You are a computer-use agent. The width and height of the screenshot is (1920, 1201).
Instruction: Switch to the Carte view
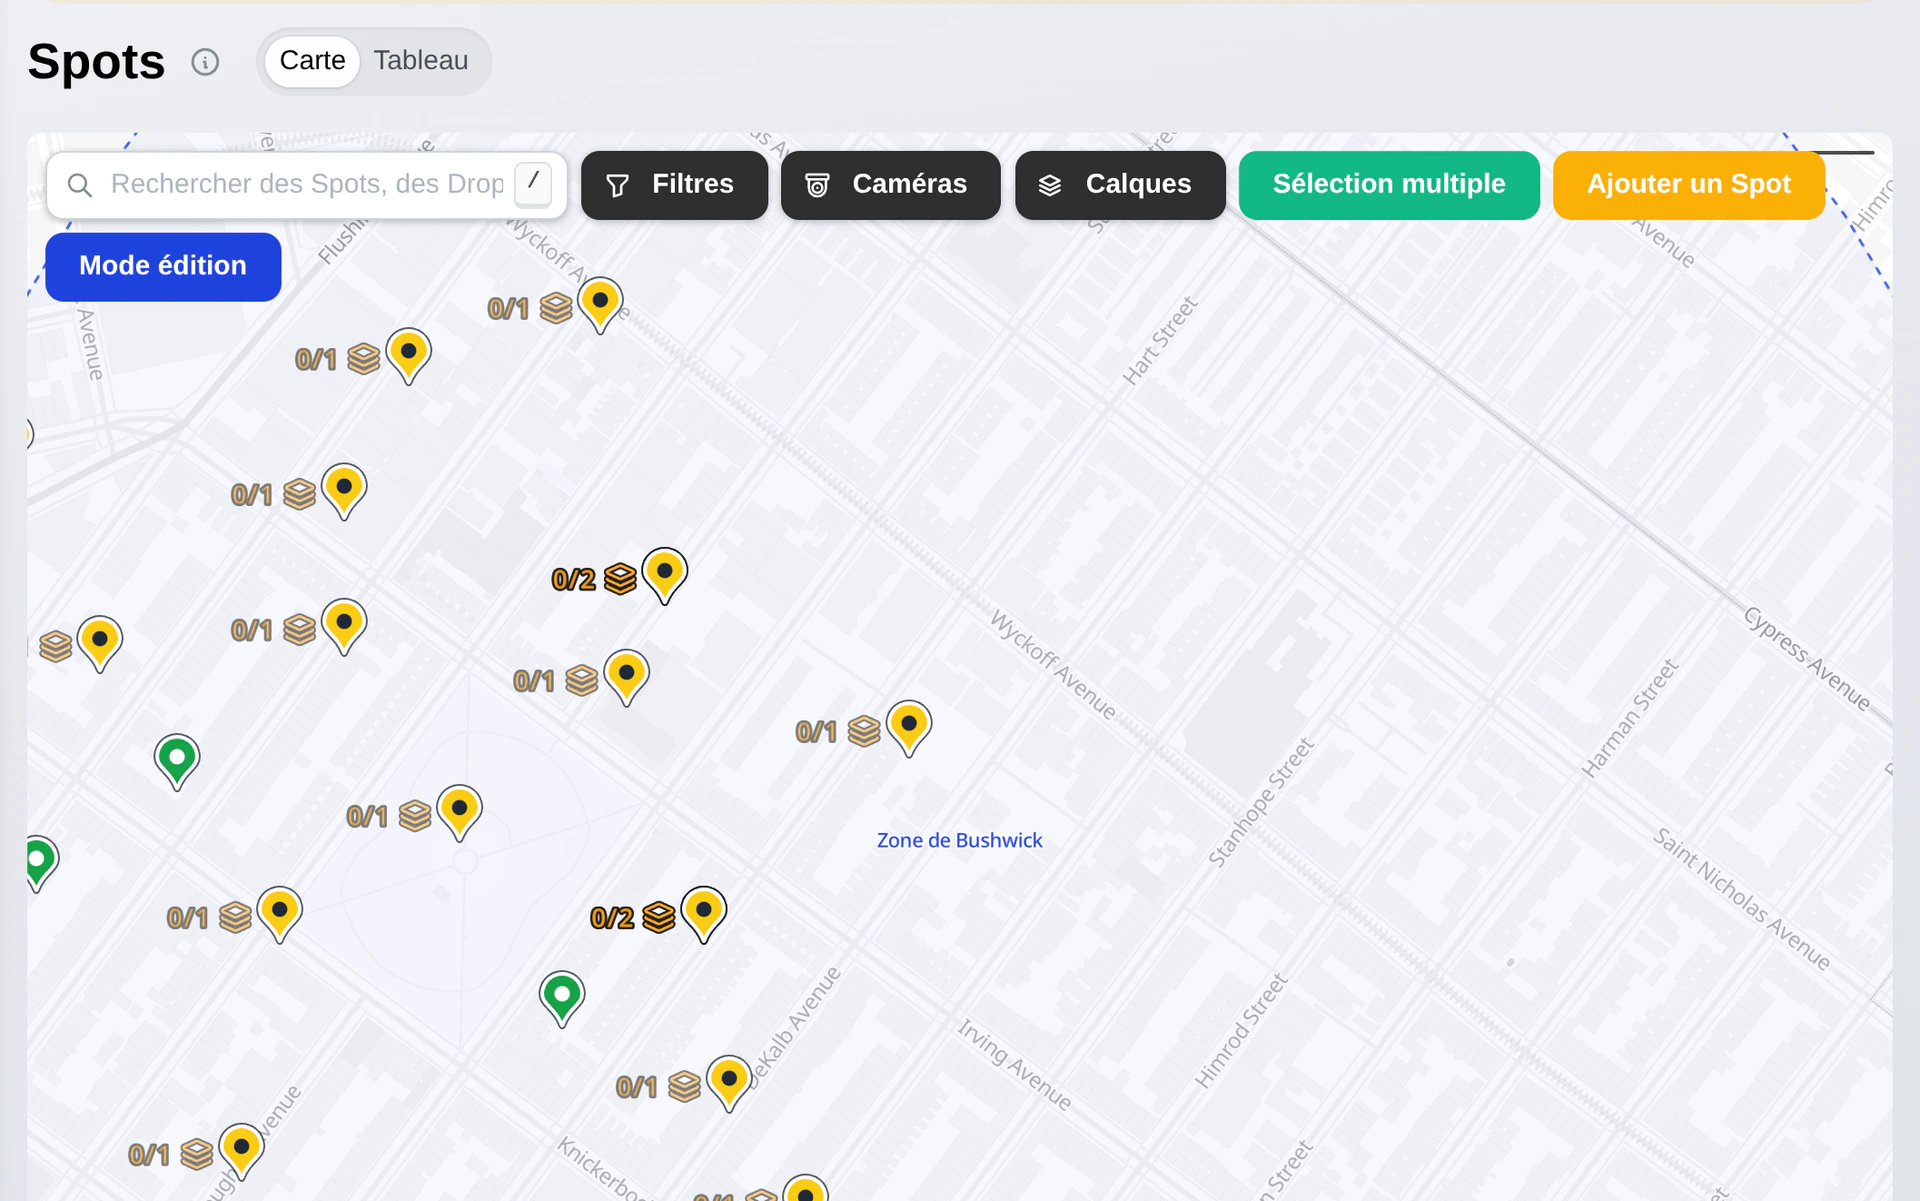(312, 61)
